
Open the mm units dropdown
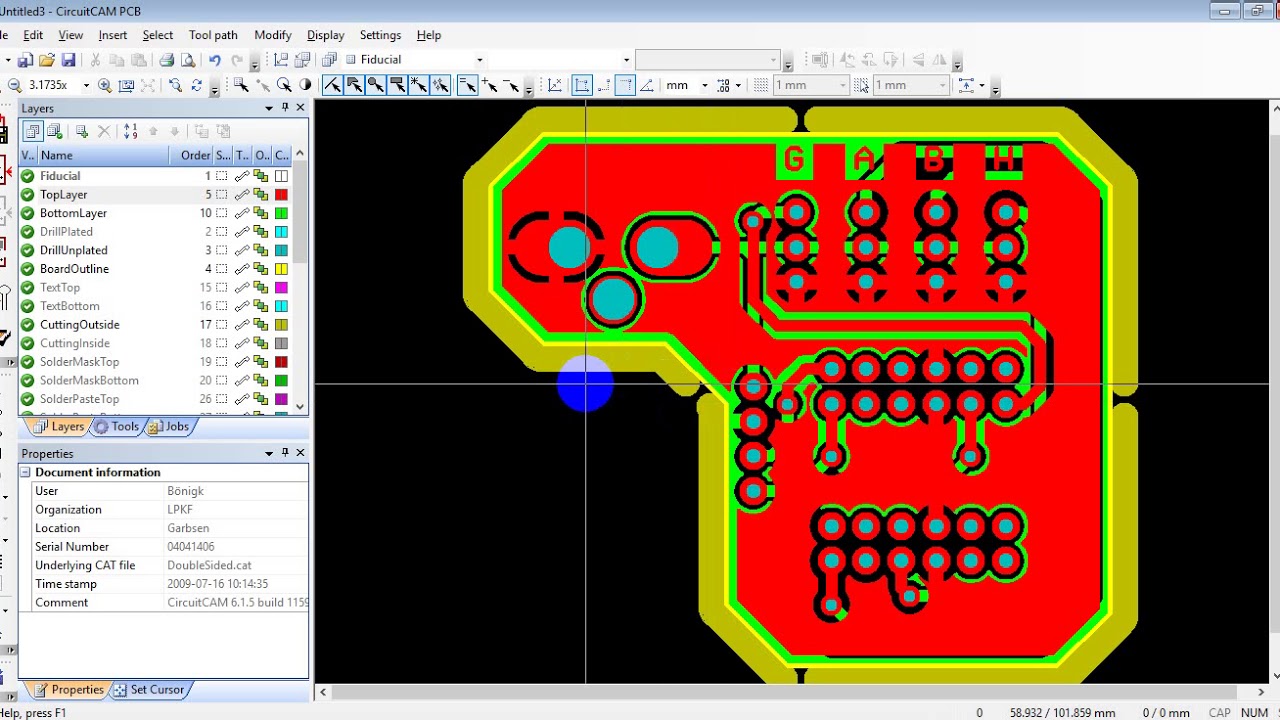tap(704, 85)
